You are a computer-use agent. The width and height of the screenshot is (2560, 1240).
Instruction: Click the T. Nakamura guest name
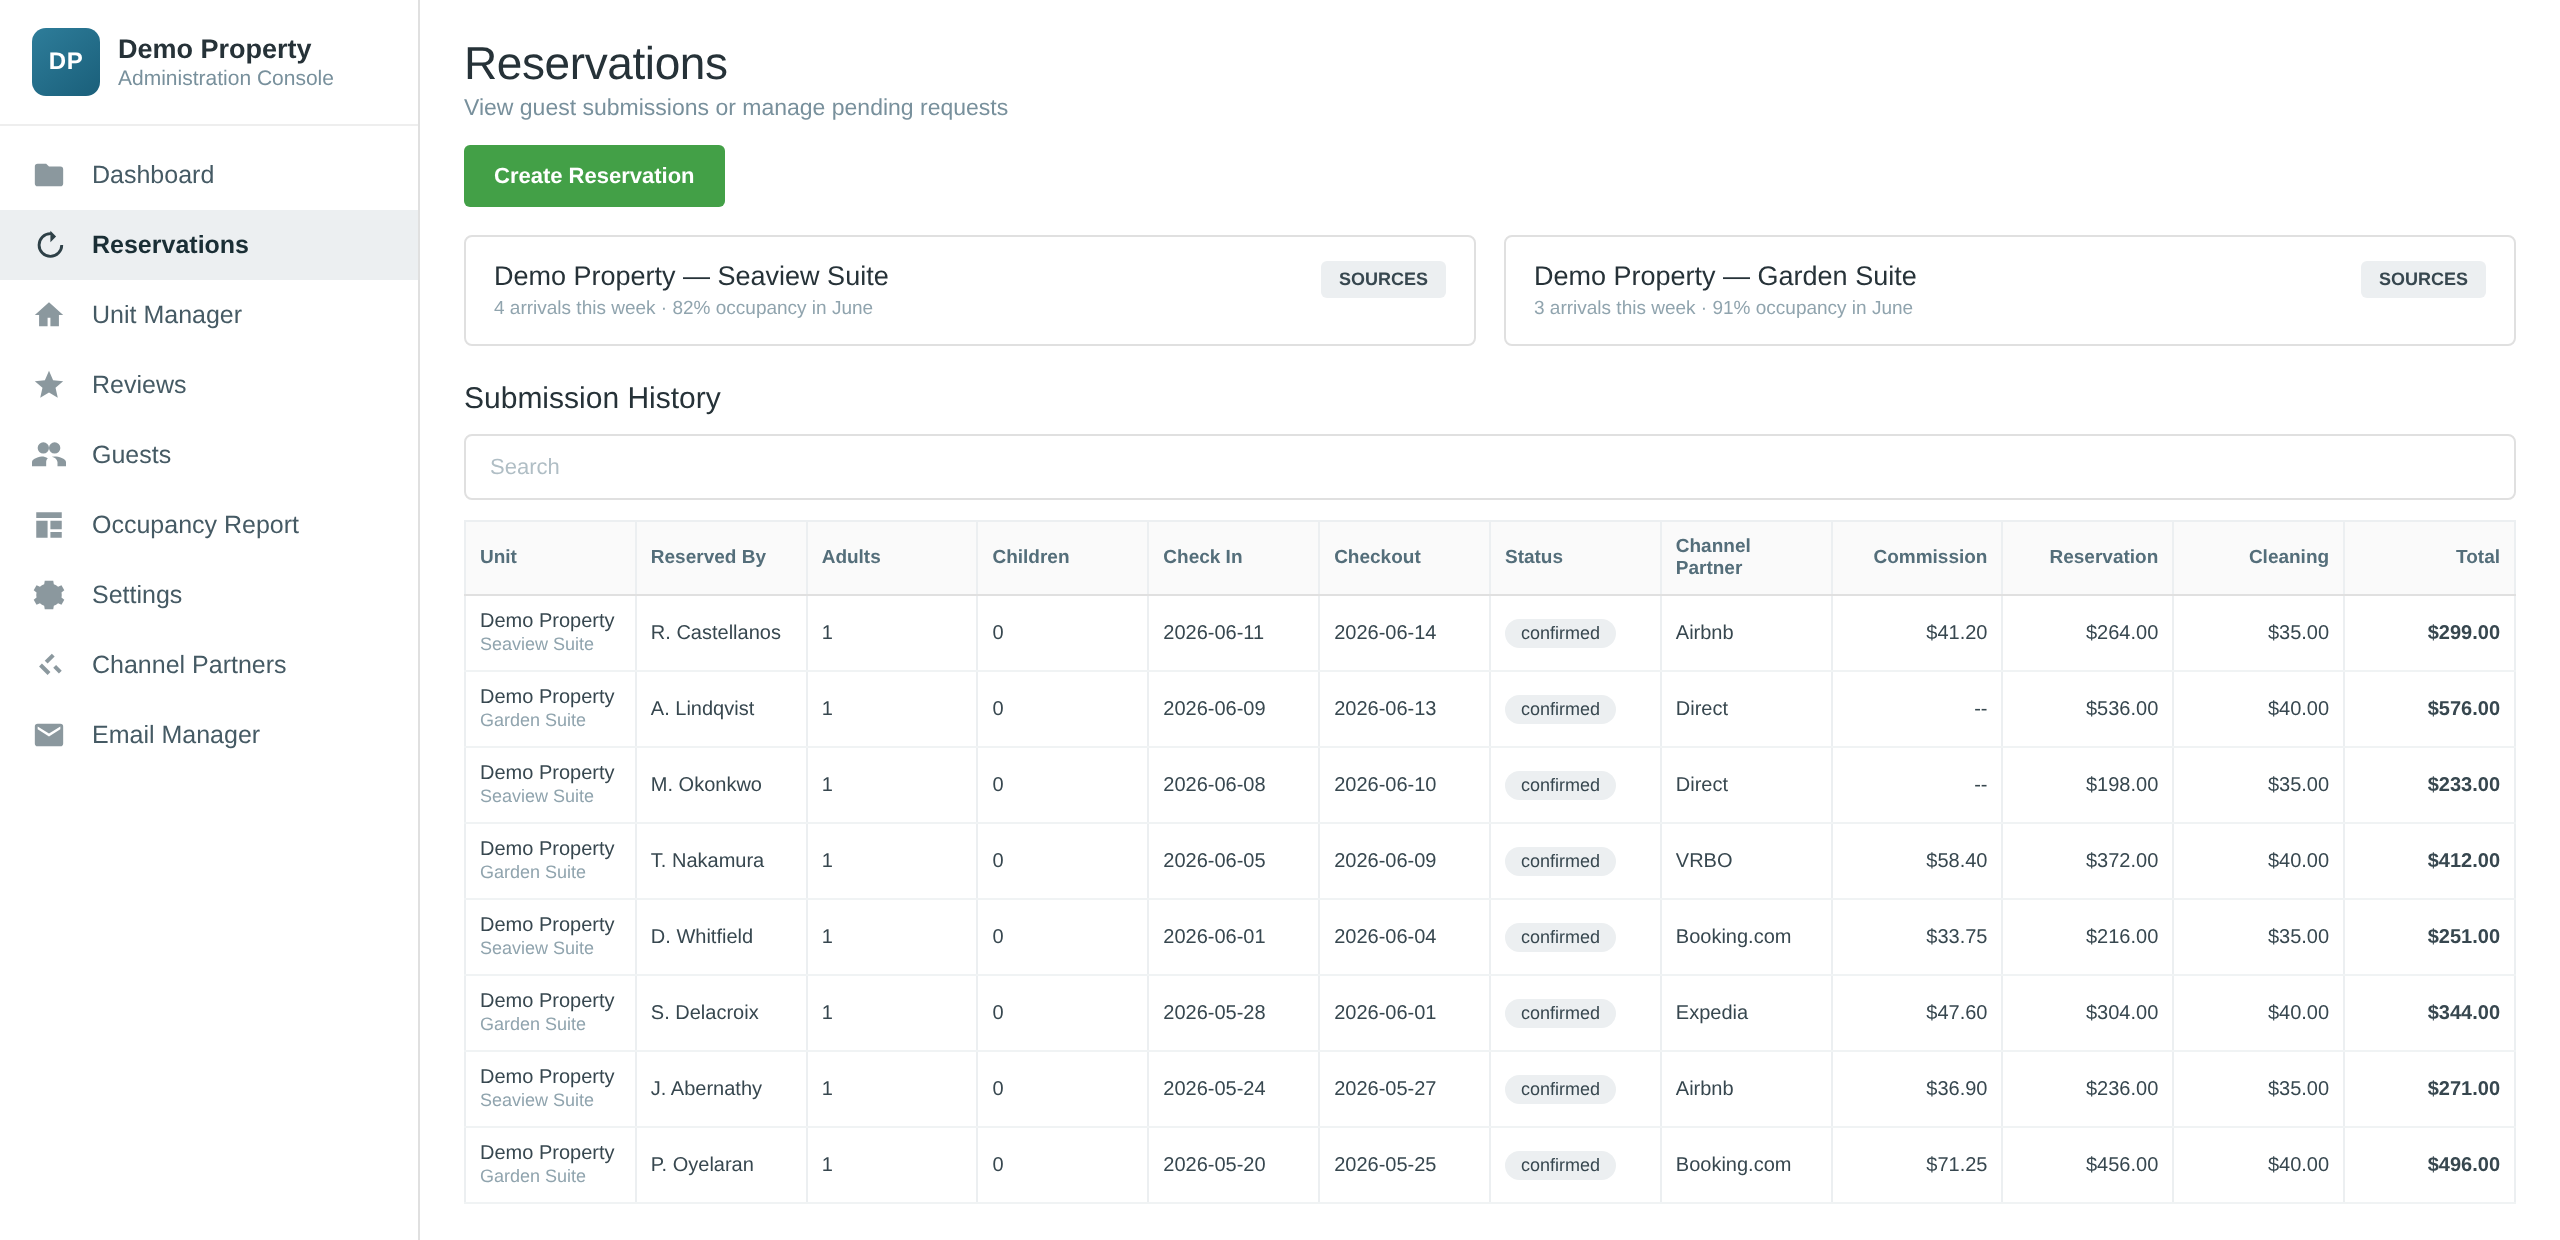click(x=707, y=861)
